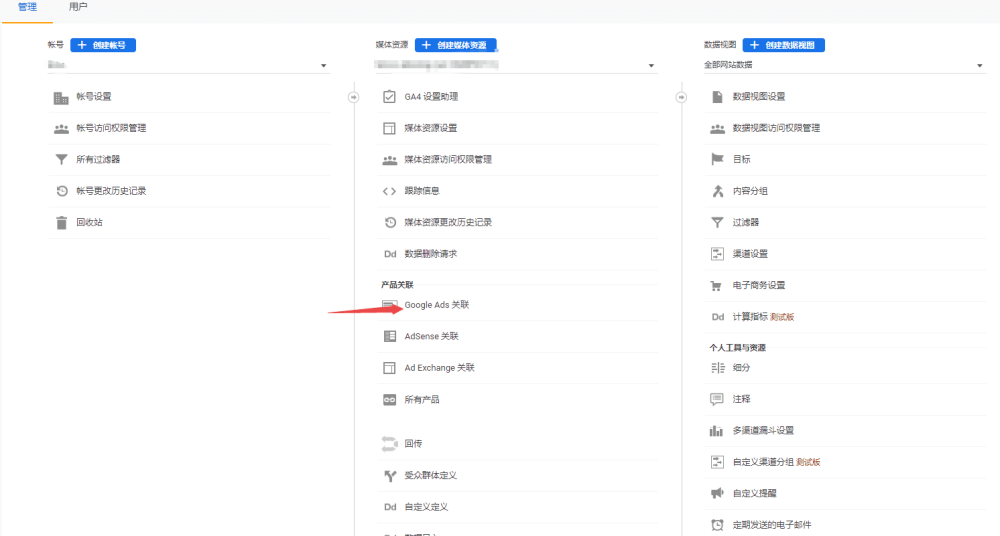Open the 媒体资源 property selector dropdown

516,66
